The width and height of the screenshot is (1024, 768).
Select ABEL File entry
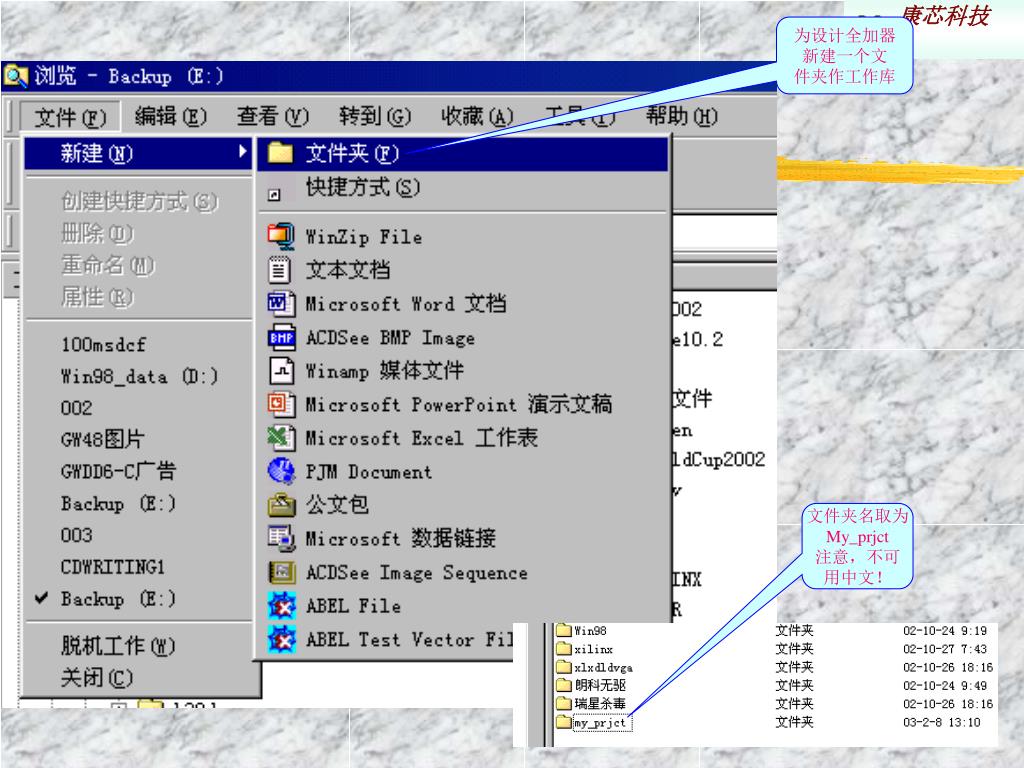[462, 605]
